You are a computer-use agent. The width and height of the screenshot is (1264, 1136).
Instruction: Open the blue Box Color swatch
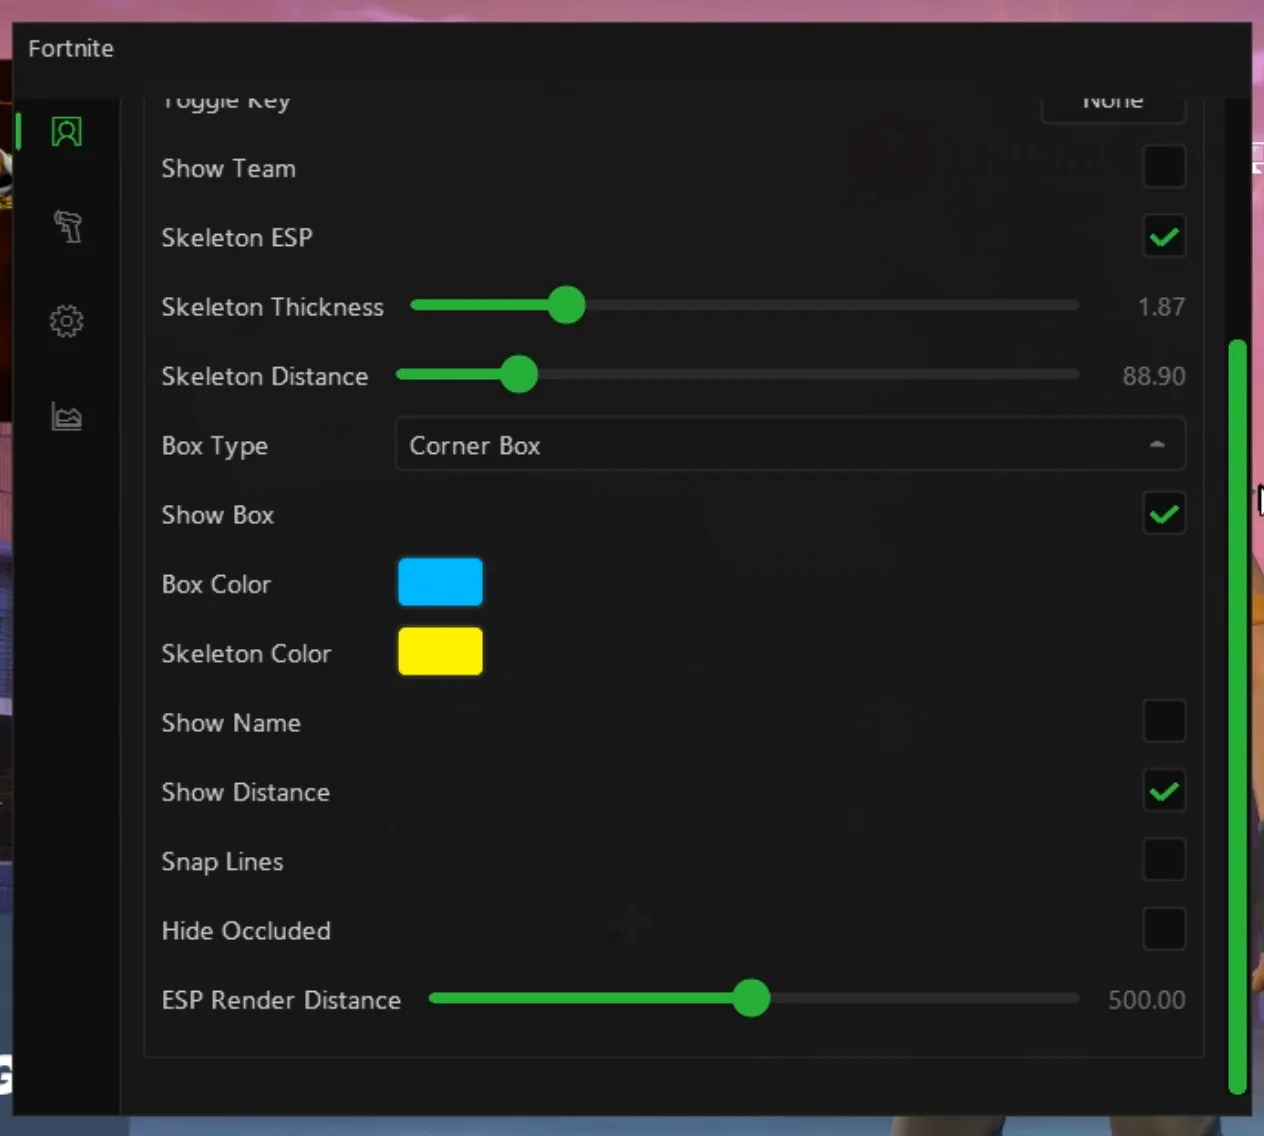click(440, 583)
